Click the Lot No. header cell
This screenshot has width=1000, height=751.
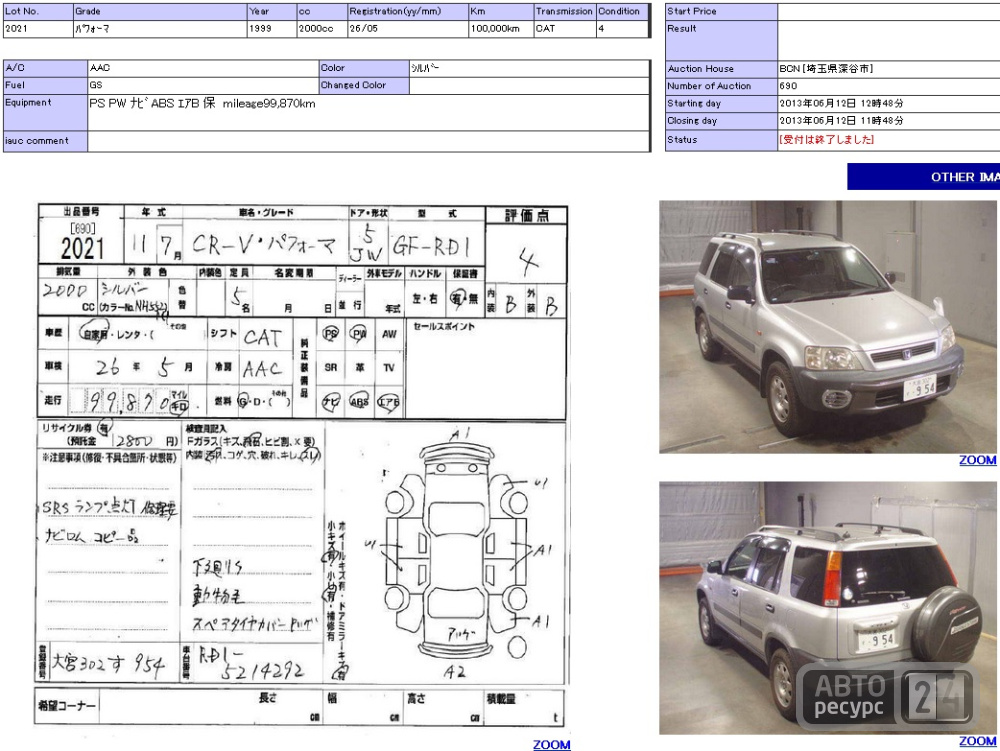point(38,11)
